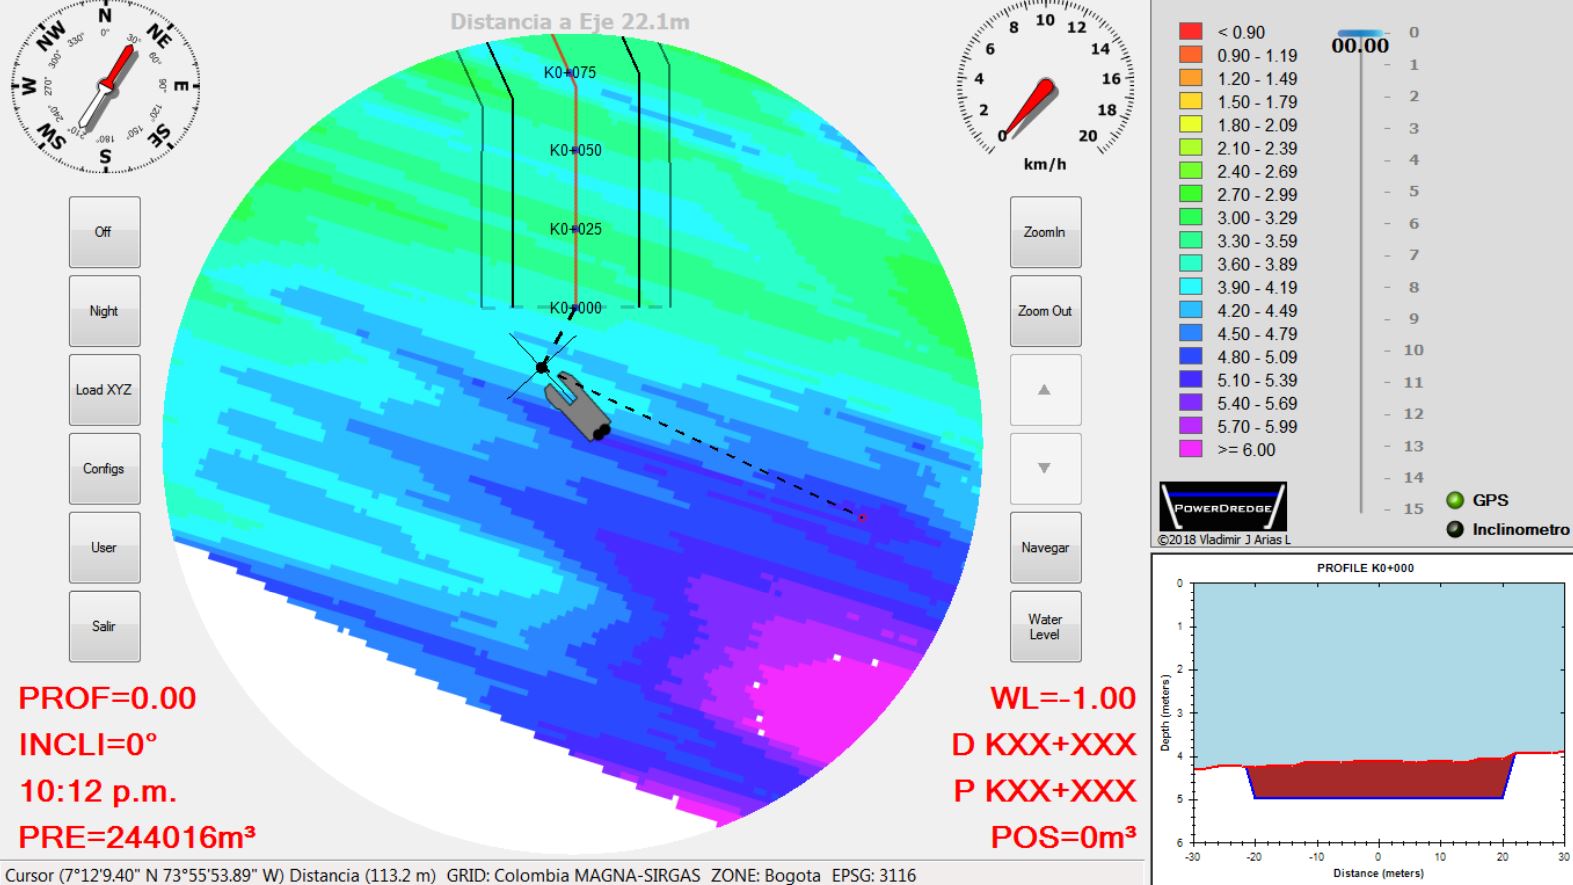Click the magenta >= 6.00 legend swatch
The width and height of the screenshot is (1573, 885).
click(1190, 449)
